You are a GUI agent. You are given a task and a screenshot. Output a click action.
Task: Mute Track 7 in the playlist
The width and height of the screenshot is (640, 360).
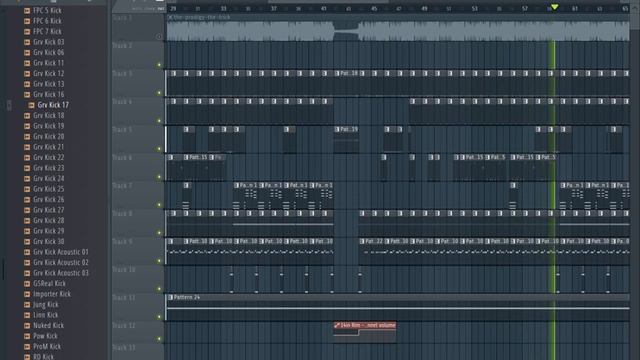click(x=159, y=205)
